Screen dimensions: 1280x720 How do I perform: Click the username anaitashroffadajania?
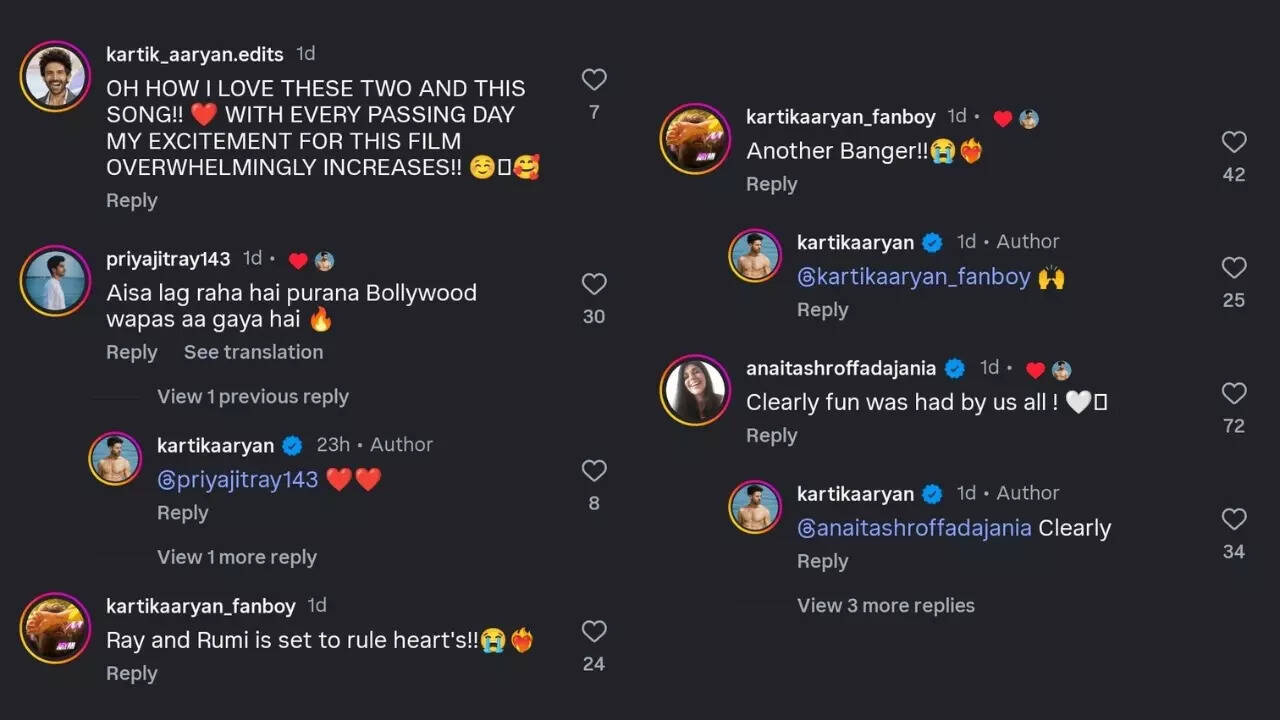coord(840,368)
